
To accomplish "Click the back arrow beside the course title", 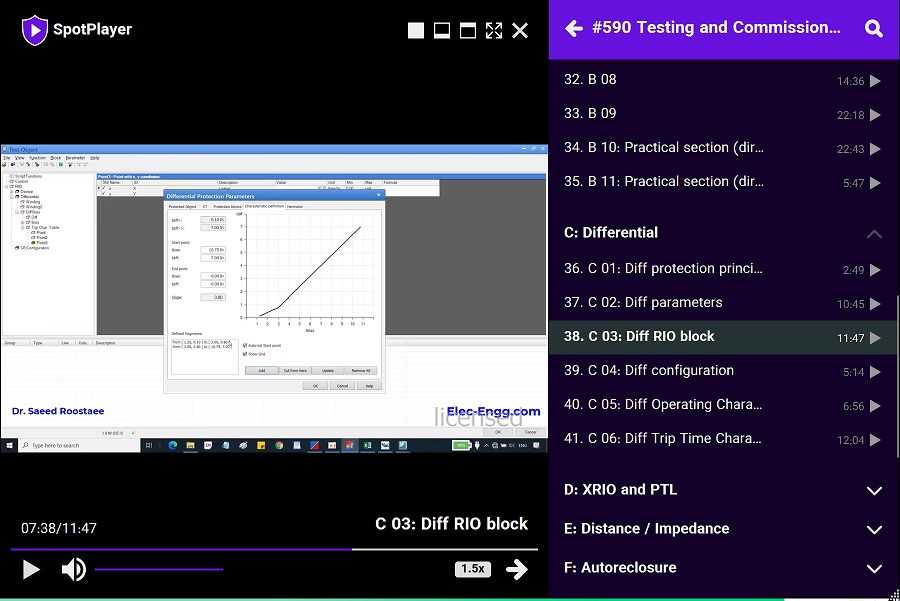I will [574, 29].
